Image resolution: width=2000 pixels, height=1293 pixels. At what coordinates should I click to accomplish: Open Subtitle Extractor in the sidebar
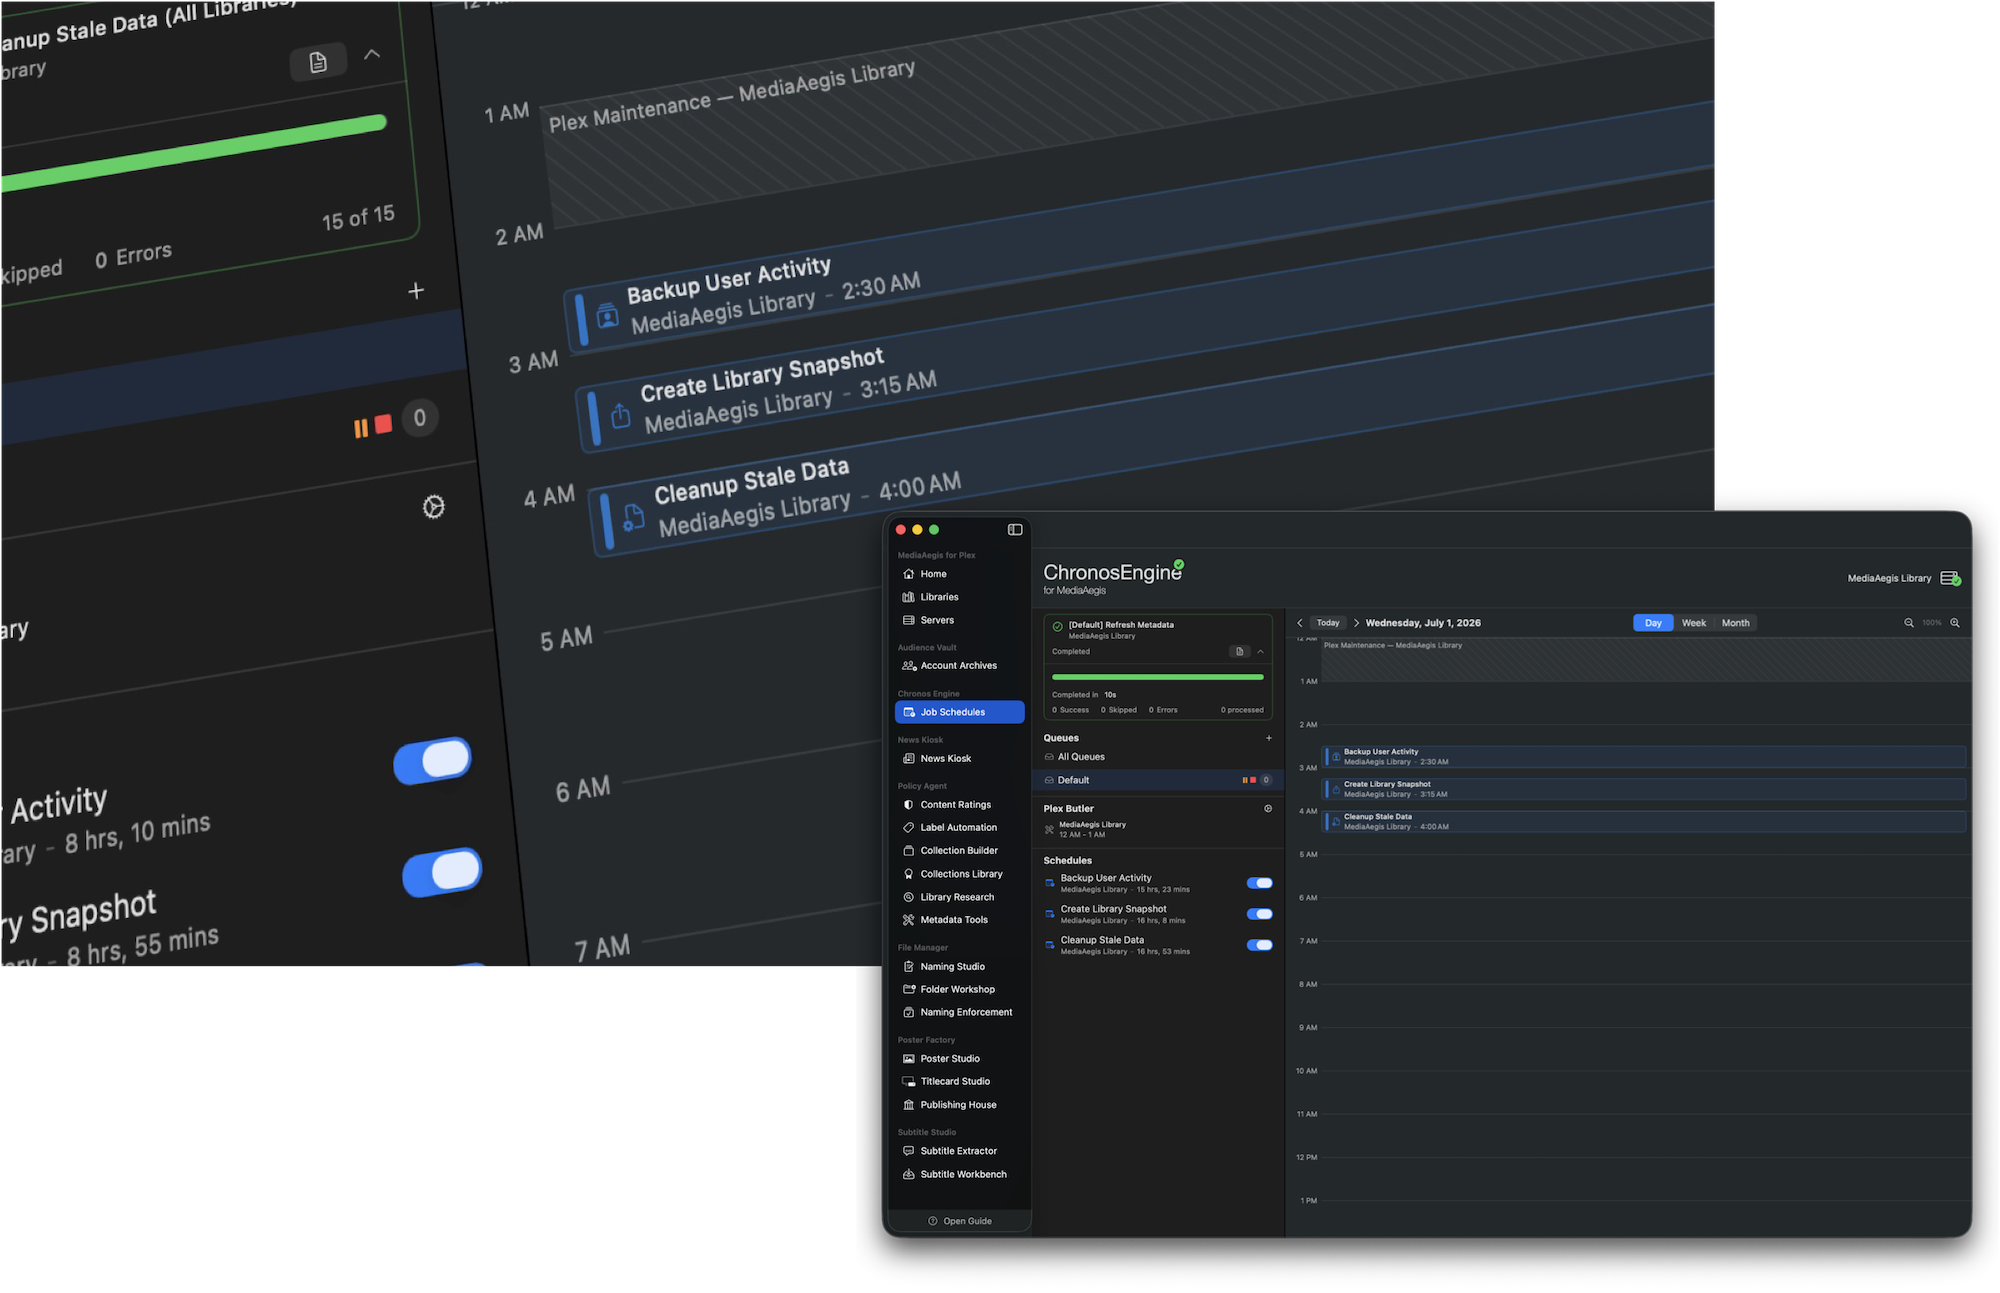click(x=959, y=1151)
